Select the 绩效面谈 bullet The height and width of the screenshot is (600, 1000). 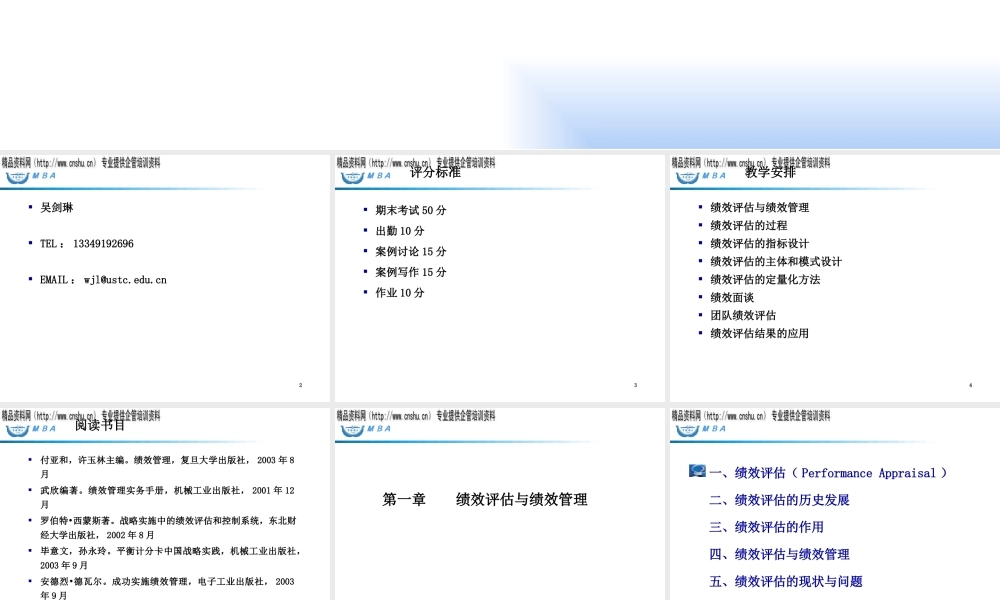[732, 297]
